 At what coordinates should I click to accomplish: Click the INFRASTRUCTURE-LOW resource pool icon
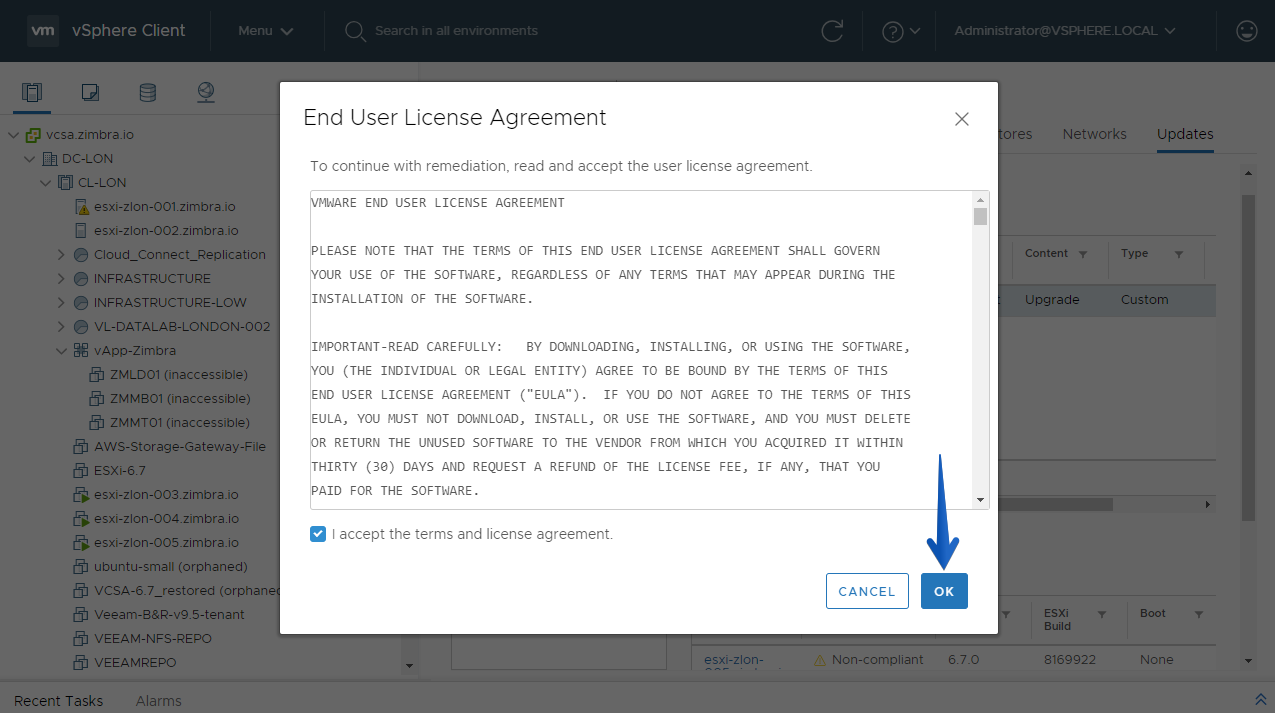pos(82,303)
